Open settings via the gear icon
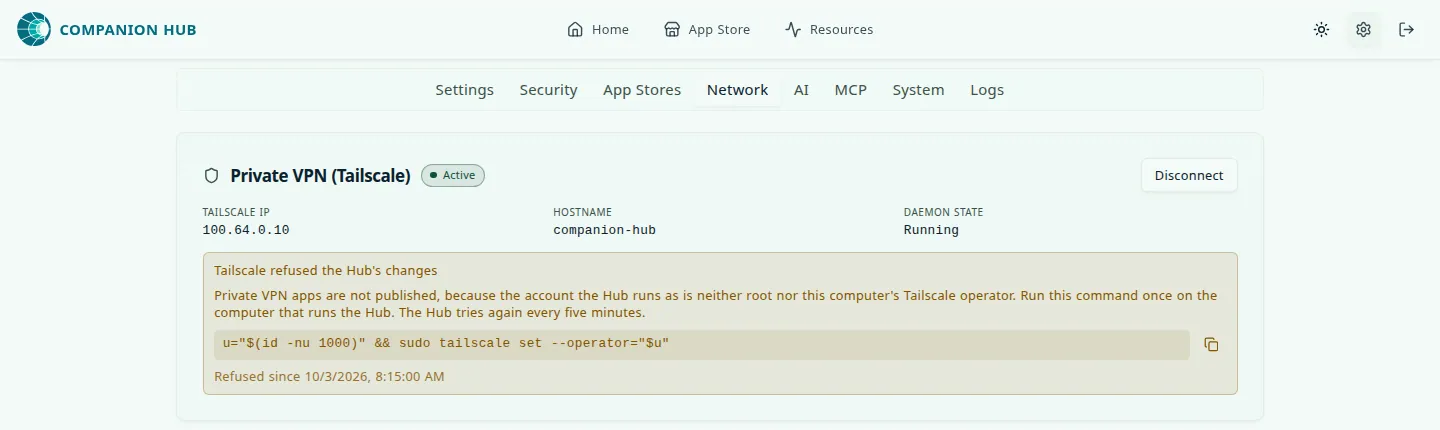1440x430 pixels. point(1363,30)
